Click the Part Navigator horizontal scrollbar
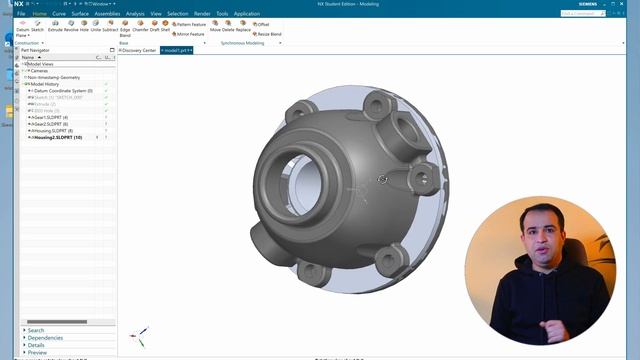The width and height of the screenshot is (640, 360). click(x=57, y=322)
